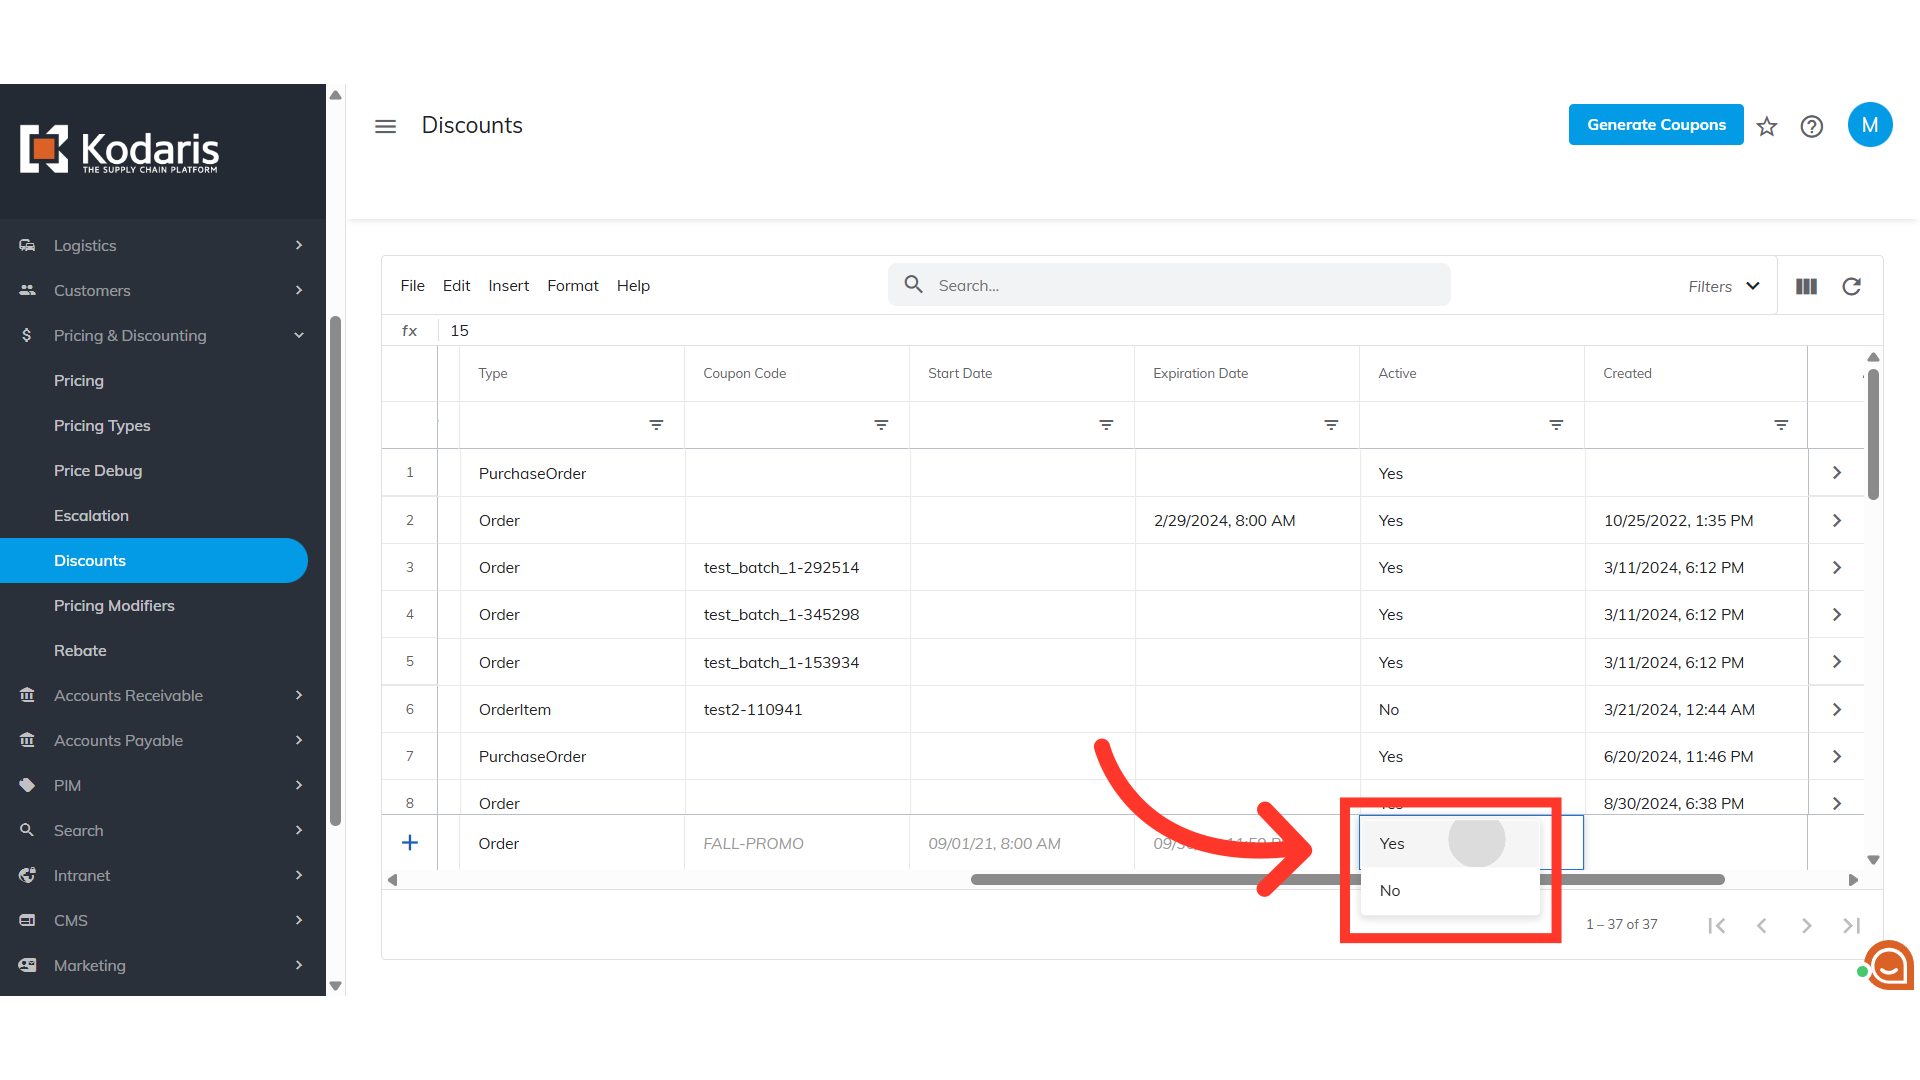This screenshot has width=1920, height=1080.
Task: Open the Format menu
Action: click(x=572, y=286)
